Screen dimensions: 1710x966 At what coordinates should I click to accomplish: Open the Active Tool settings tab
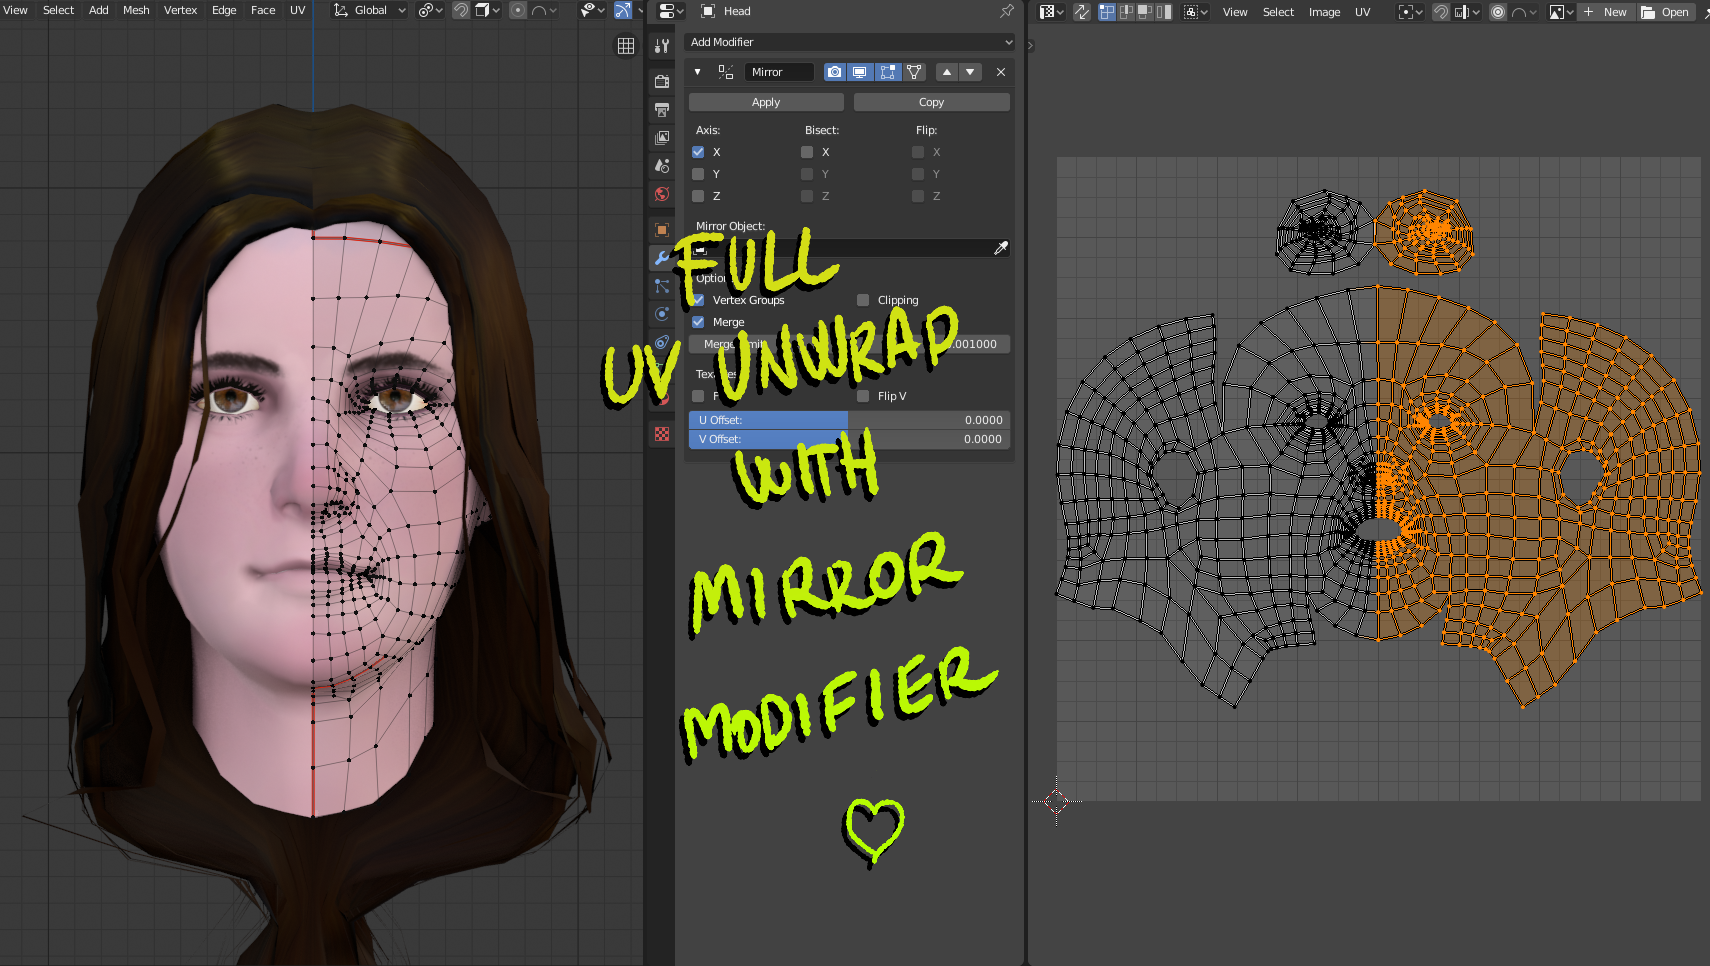pyautogui.click(x=661, y=46)
